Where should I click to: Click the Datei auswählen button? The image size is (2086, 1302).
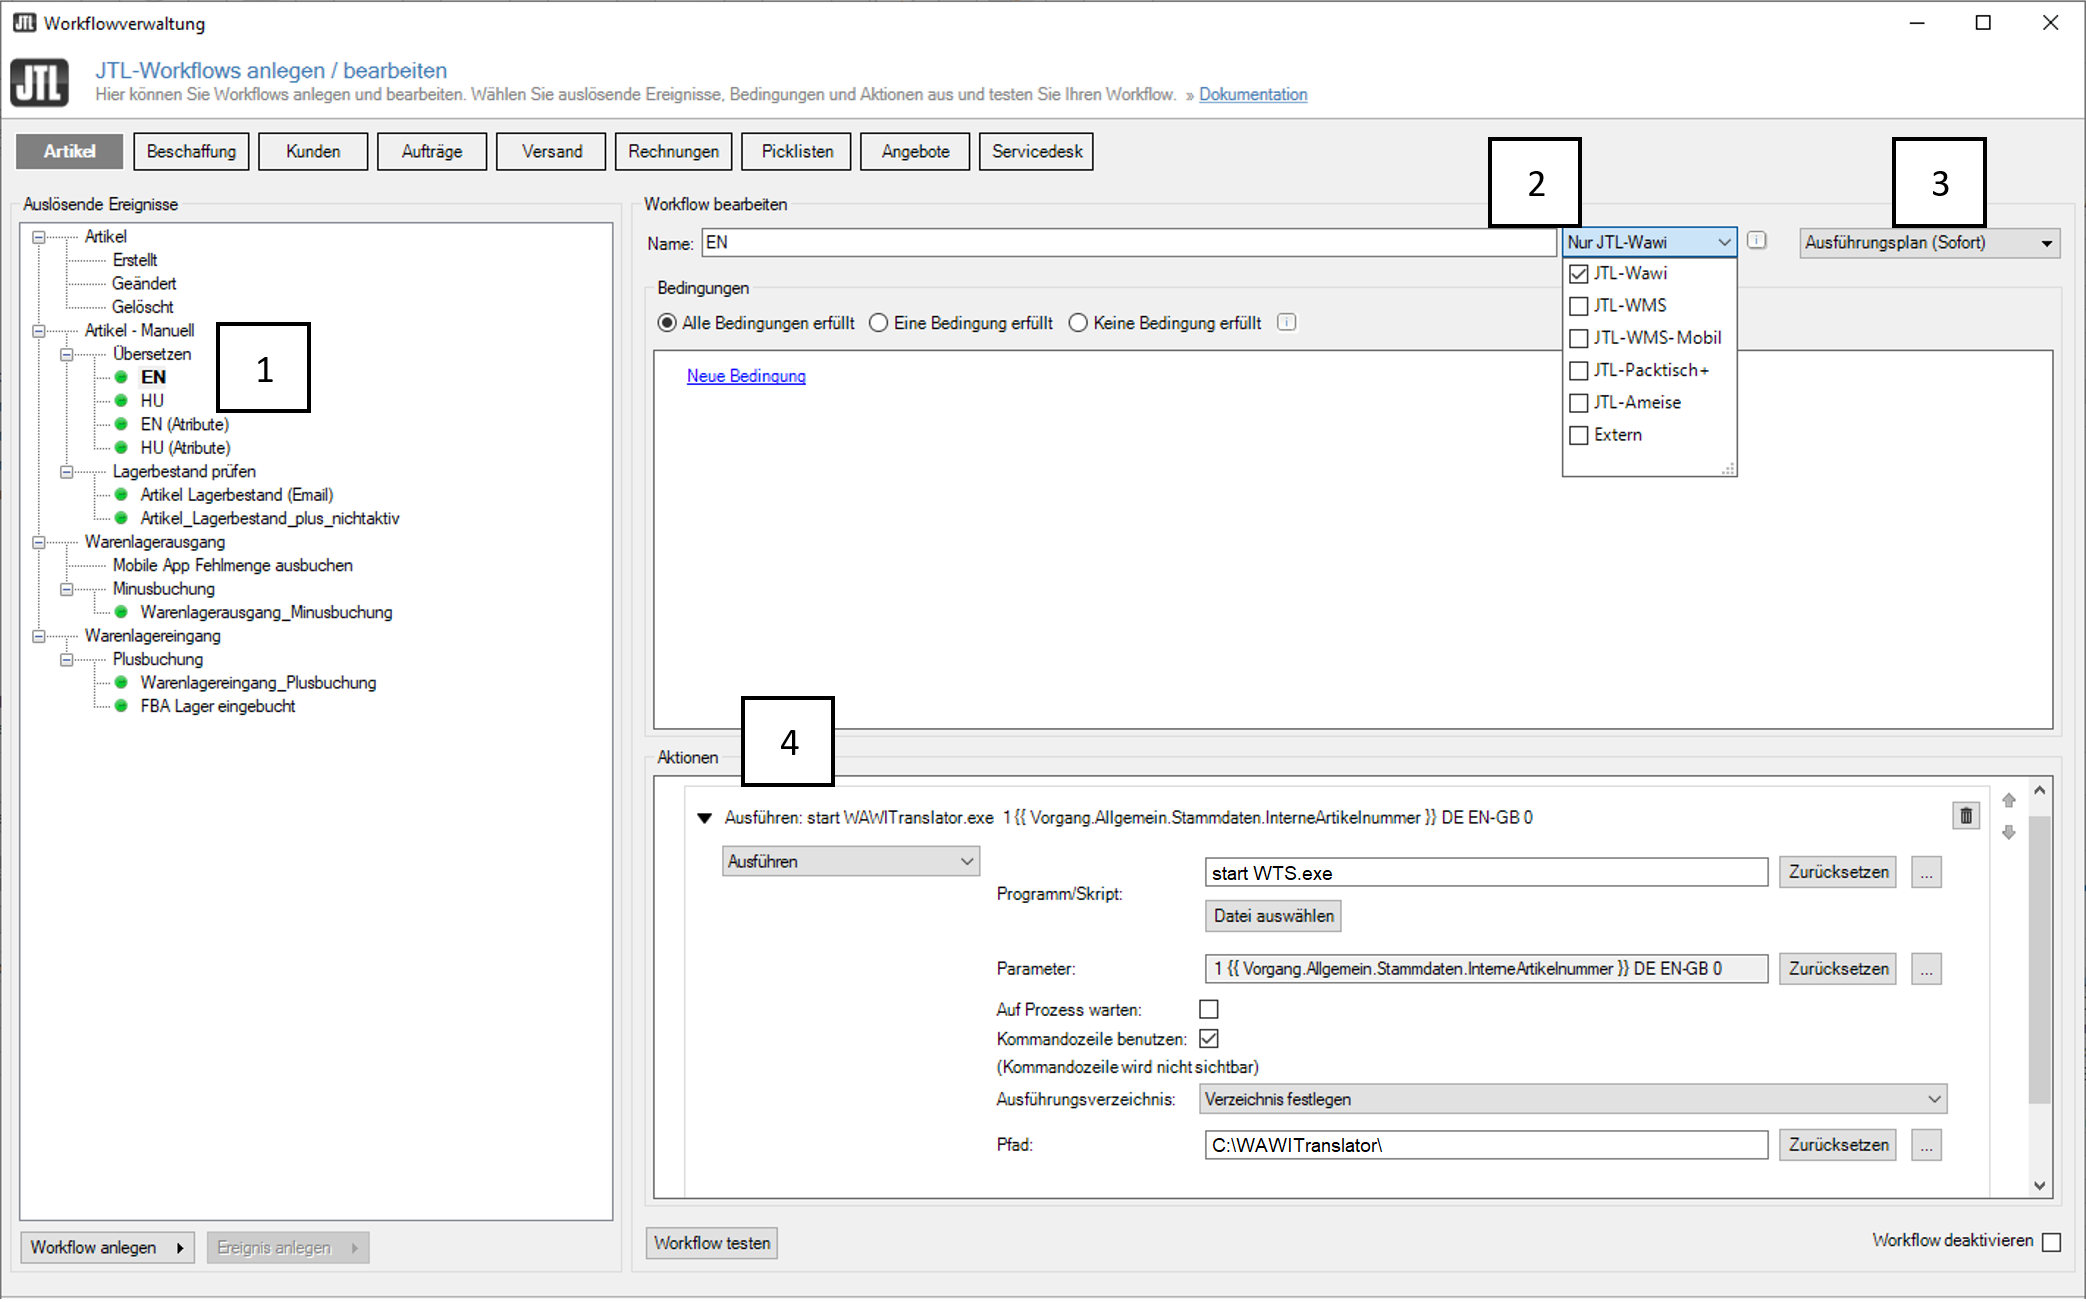click(x=1273, y=916)
